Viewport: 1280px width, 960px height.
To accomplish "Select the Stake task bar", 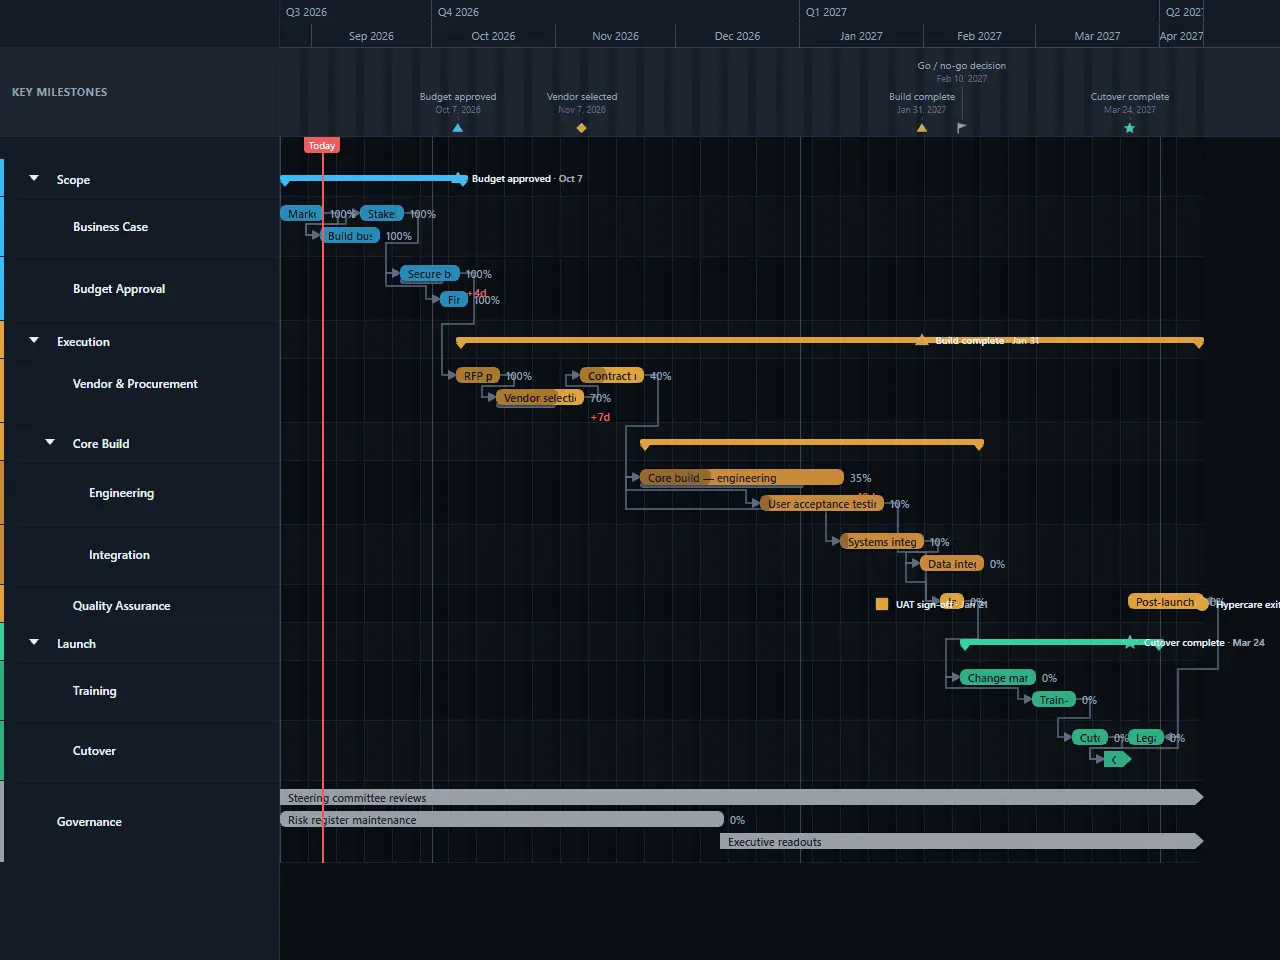I will (x=382, y=214).
